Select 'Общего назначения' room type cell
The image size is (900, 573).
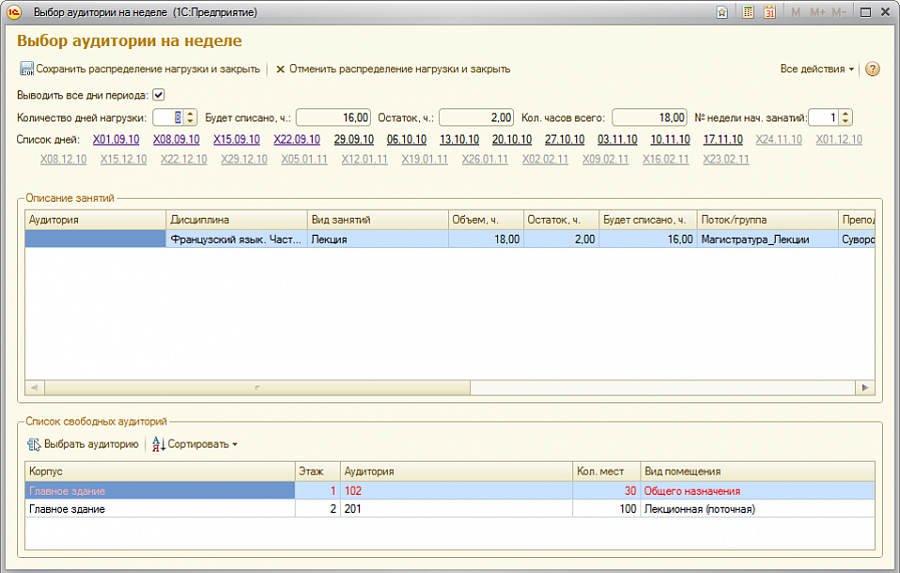pyautogui.click(x=758, y=491)
